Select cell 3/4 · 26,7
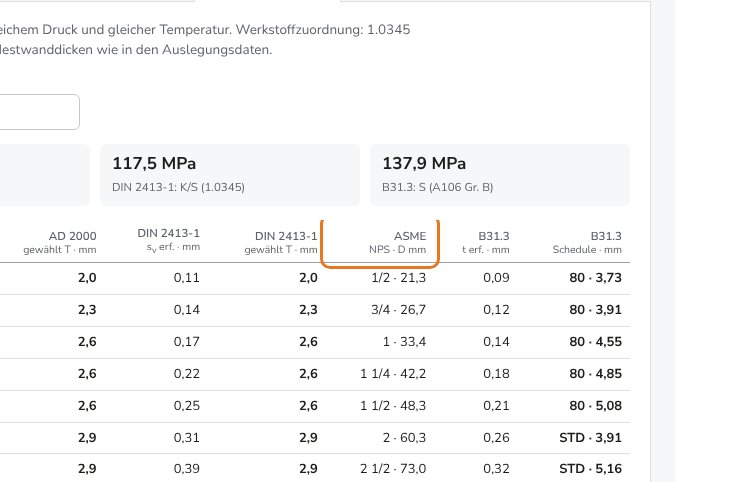The width and height of the screenshot is (734, 482). [398, 310]
